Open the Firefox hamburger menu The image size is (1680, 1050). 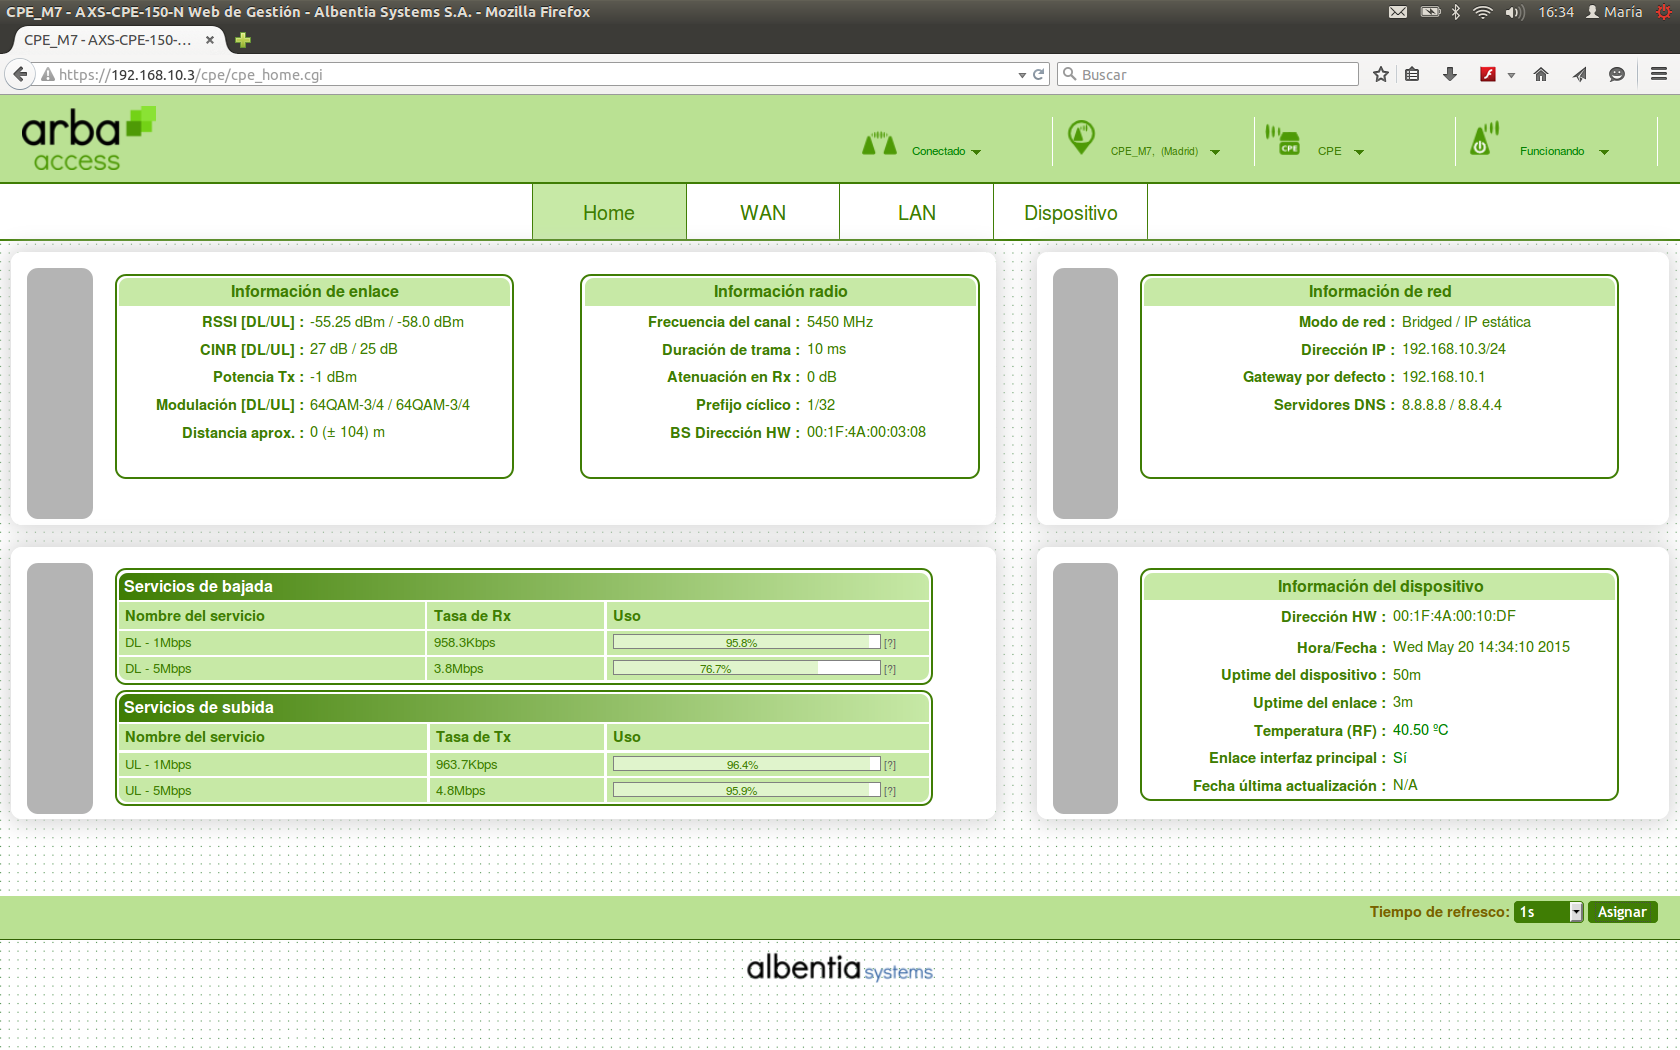[x=1659, y=74]
